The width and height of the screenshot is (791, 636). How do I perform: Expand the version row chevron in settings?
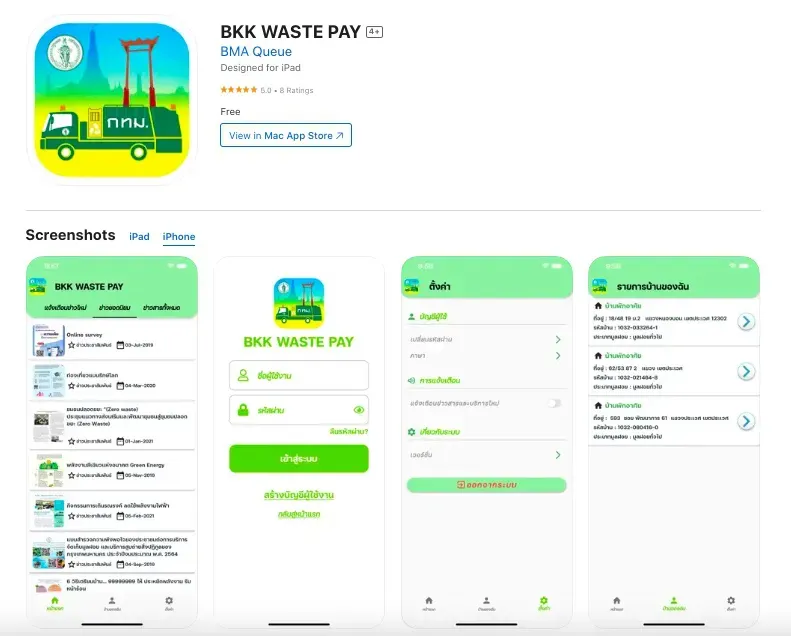[x=558, y=455]
